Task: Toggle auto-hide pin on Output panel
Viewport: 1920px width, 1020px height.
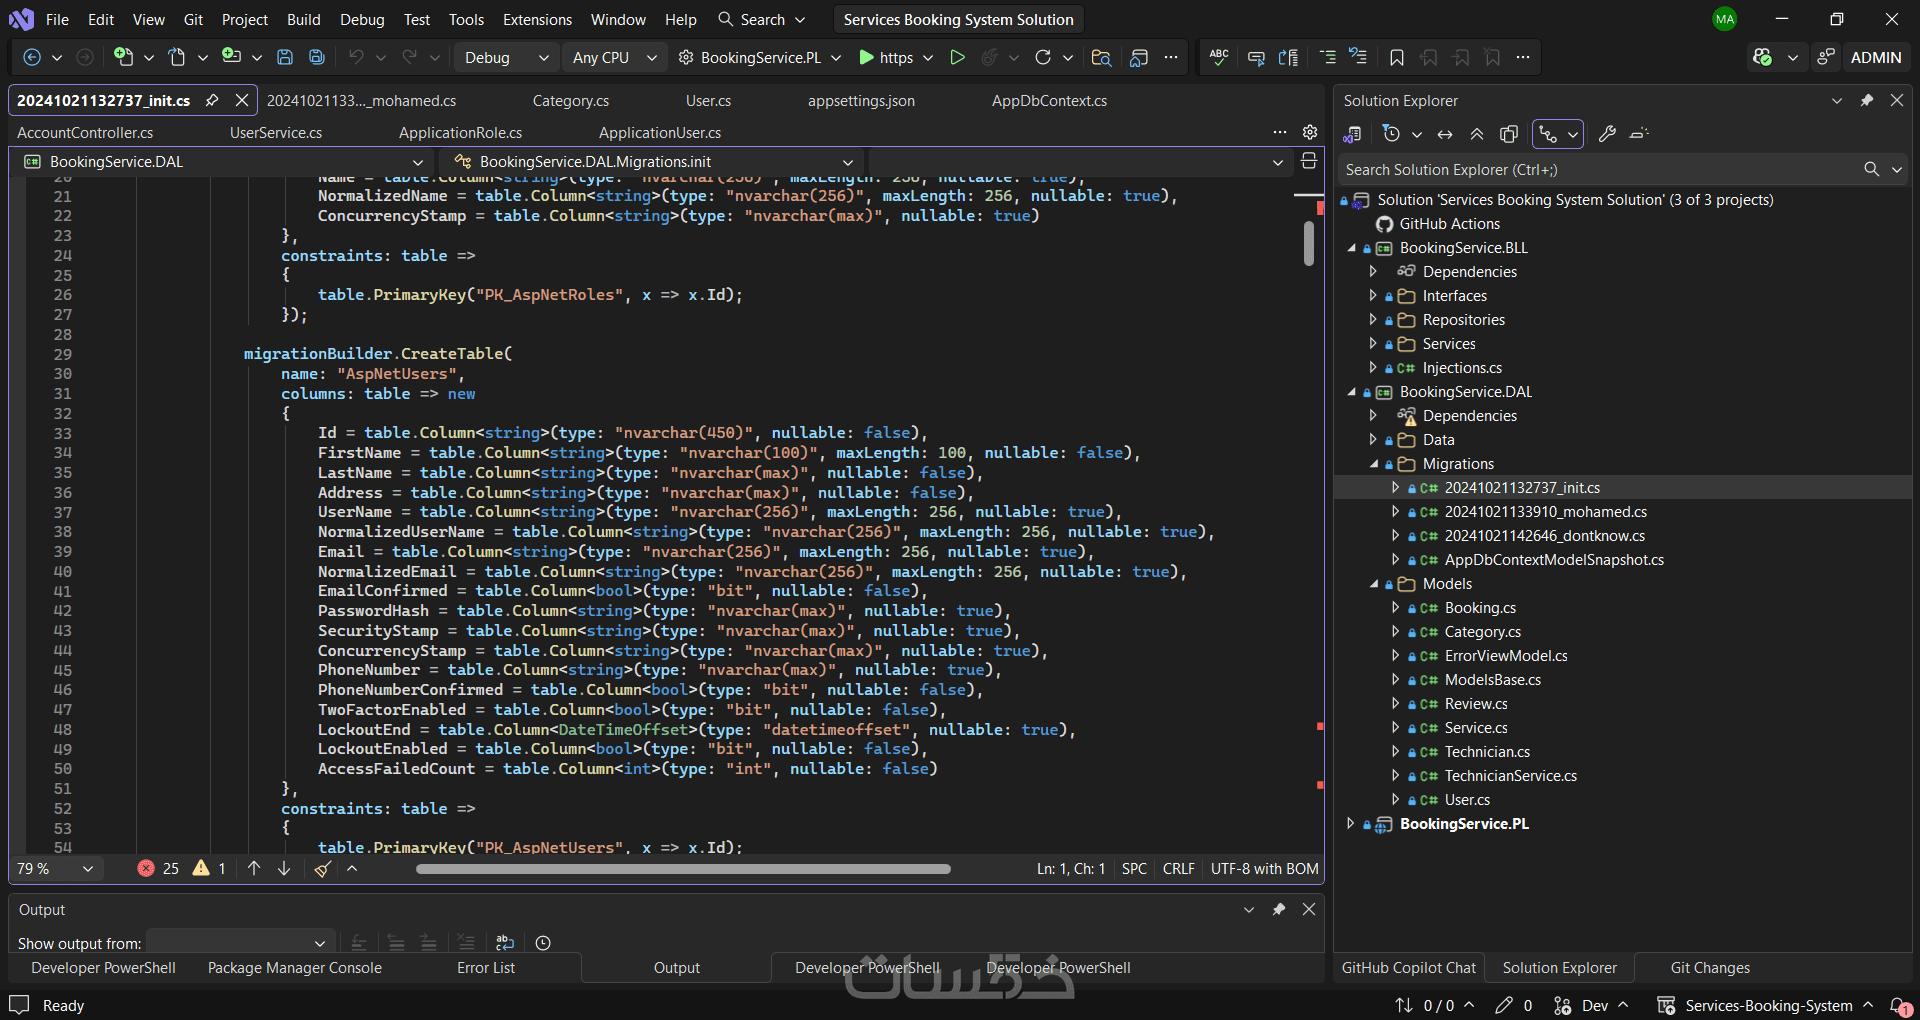Action: 1278,909
